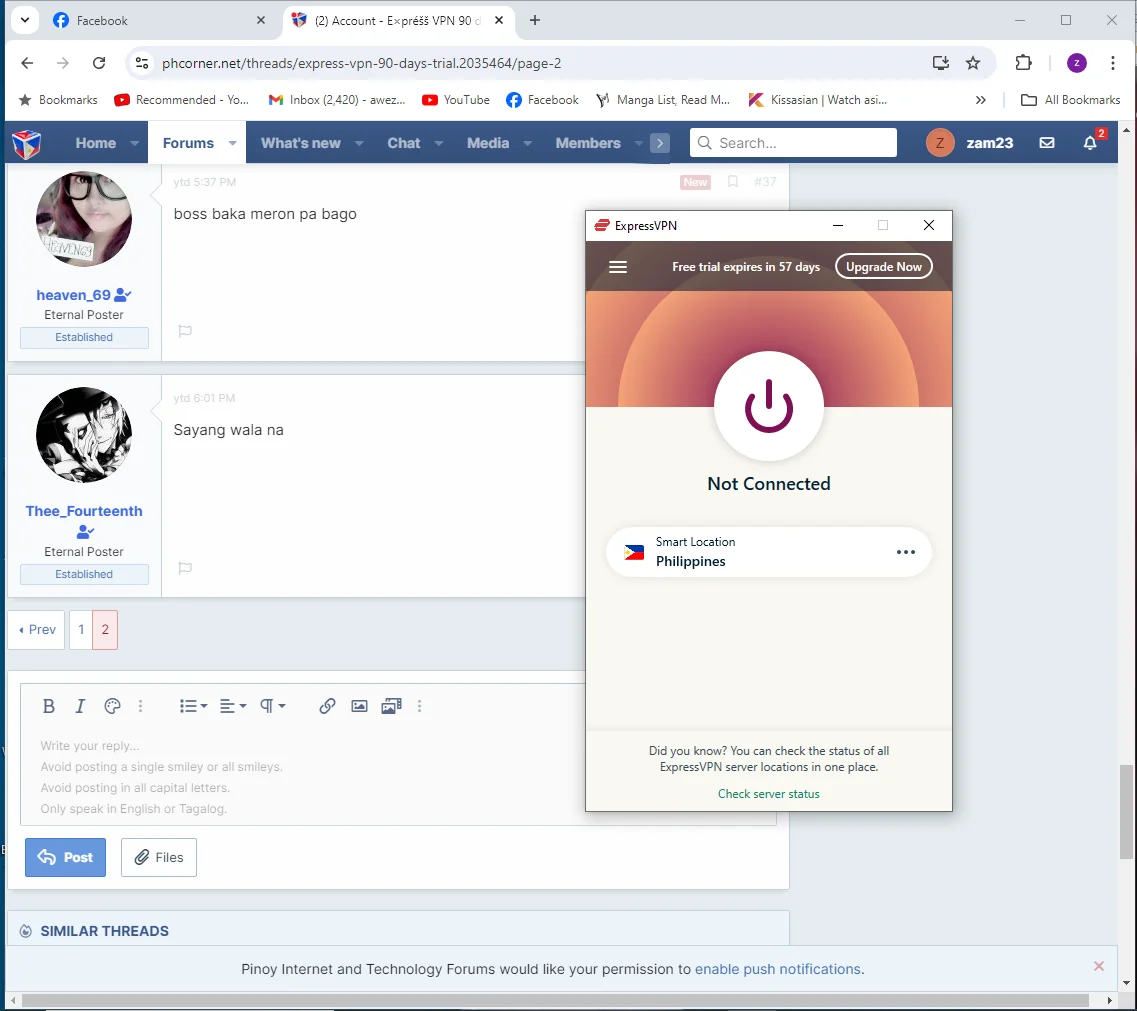The width and height of the screenshot is (1137, 1011).
Task: Reload the page in Chrome
Action: click(x=99, y=63)
